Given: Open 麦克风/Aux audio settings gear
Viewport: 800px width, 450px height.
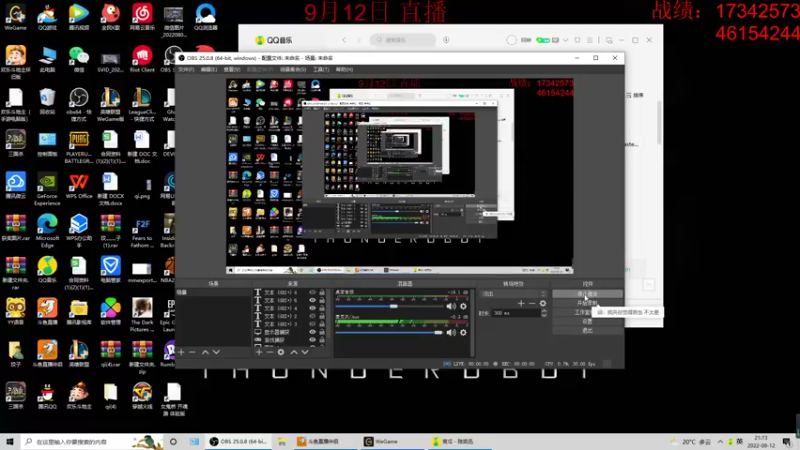Looking at the screenshot, I should pyautogui.click(x=463, y=333).
